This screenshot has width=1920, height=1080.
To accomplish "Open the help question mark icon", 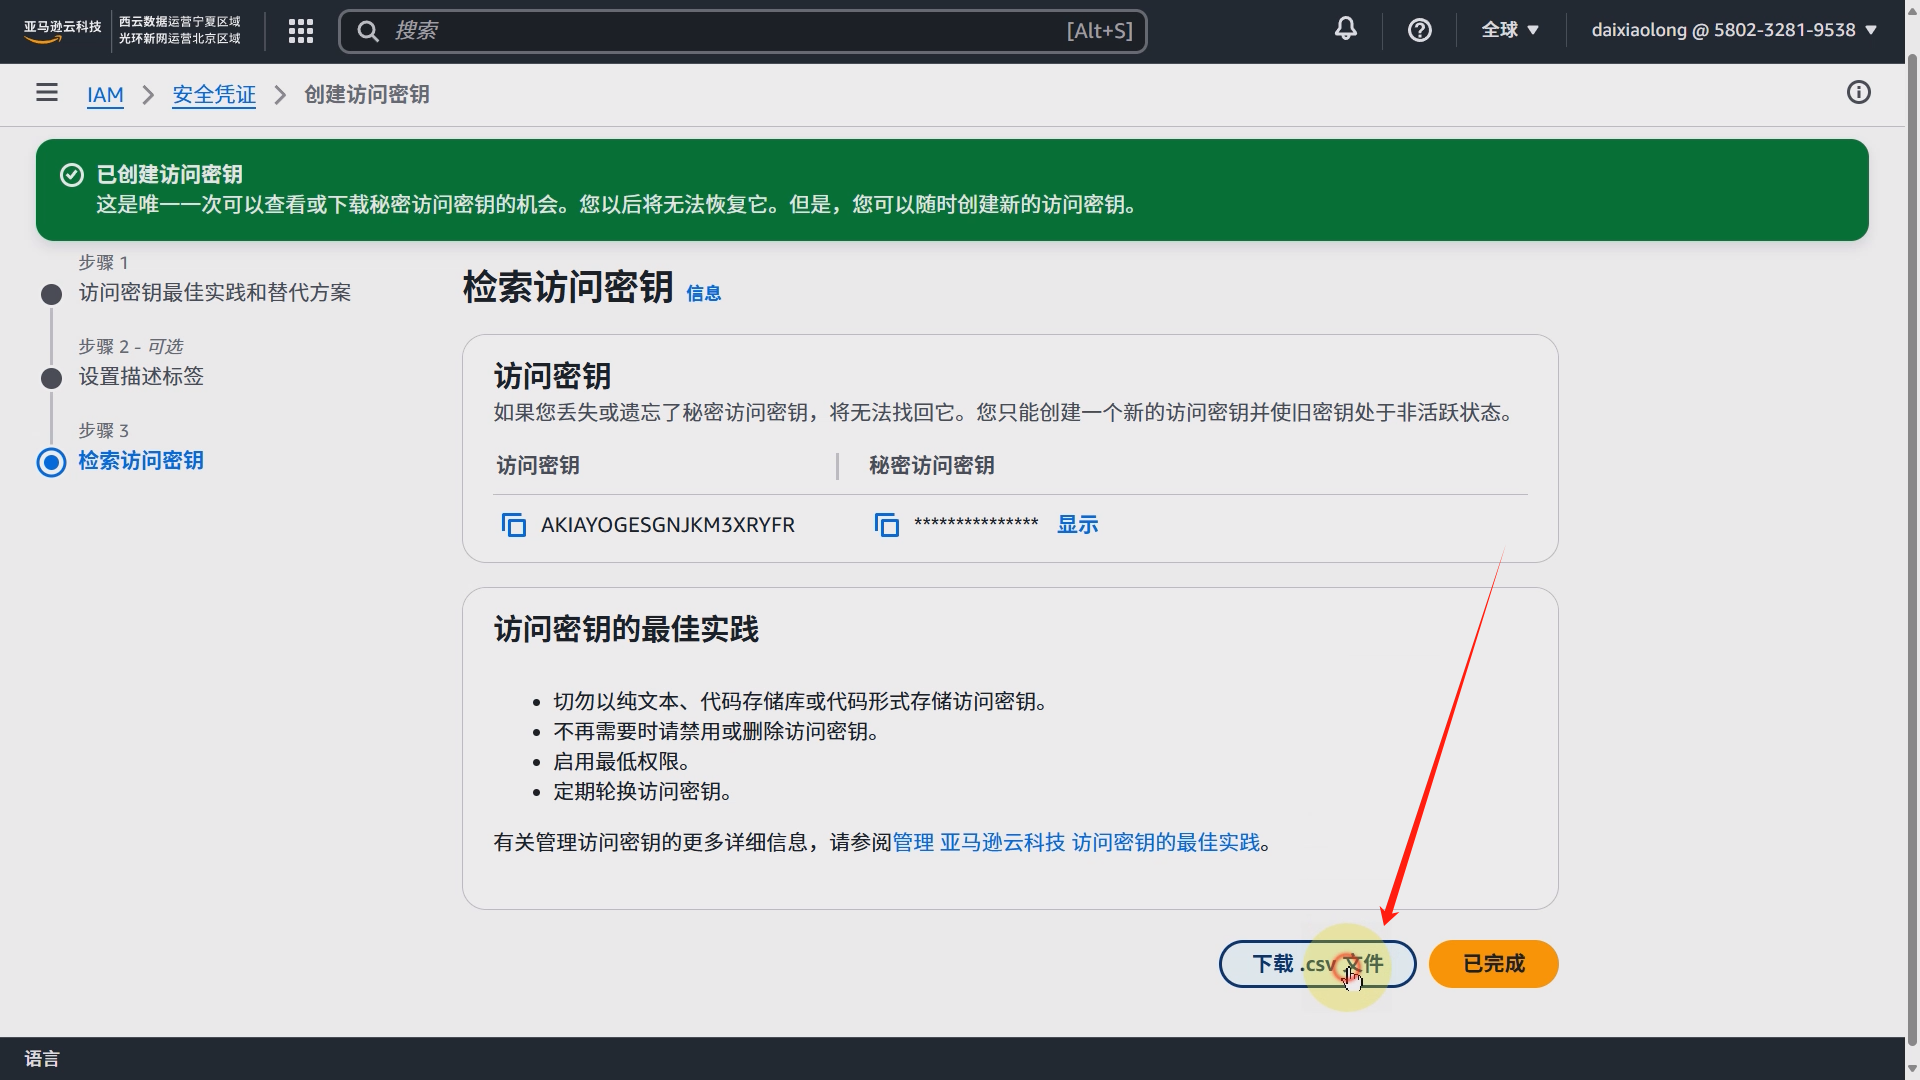I will click(x=1419, y=31).
